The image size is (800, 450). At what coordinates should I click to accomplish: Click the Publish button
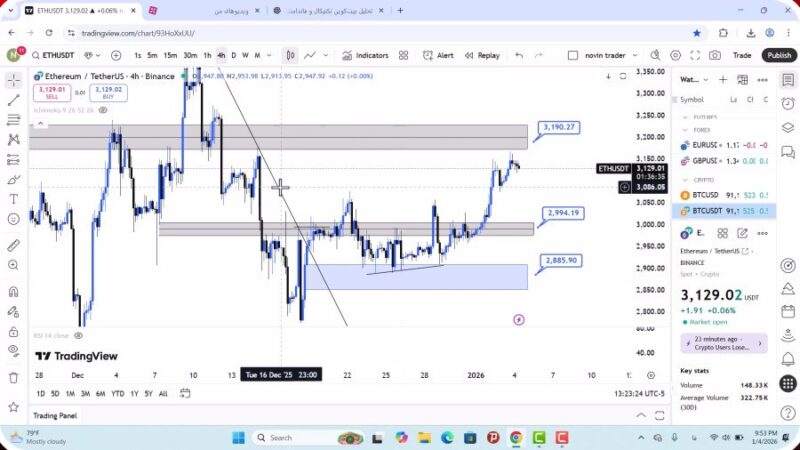point(778,56)
